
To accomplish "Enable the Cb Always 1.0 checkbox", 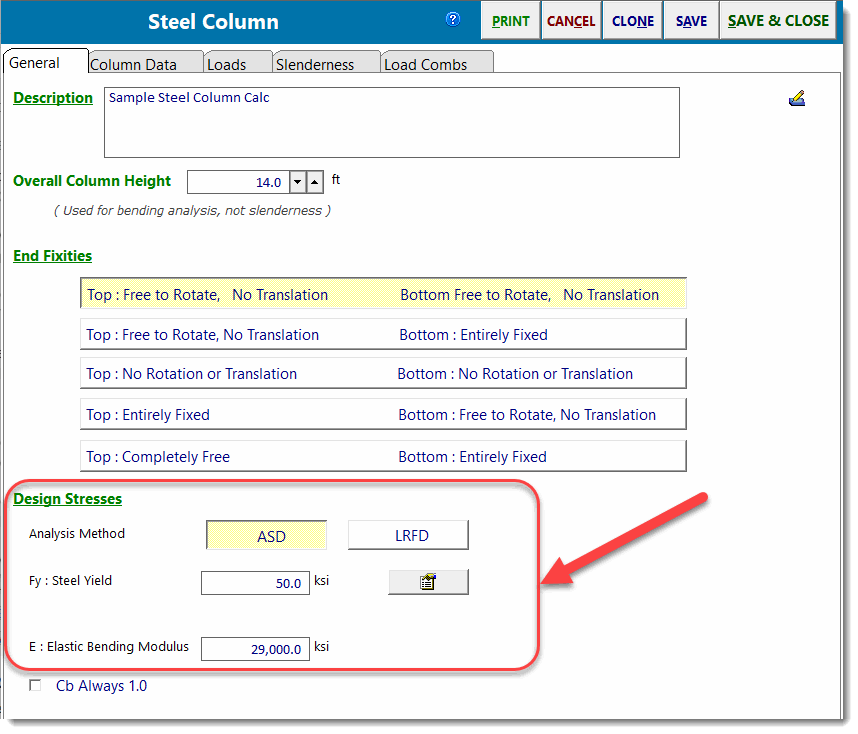I will [36, 686].
